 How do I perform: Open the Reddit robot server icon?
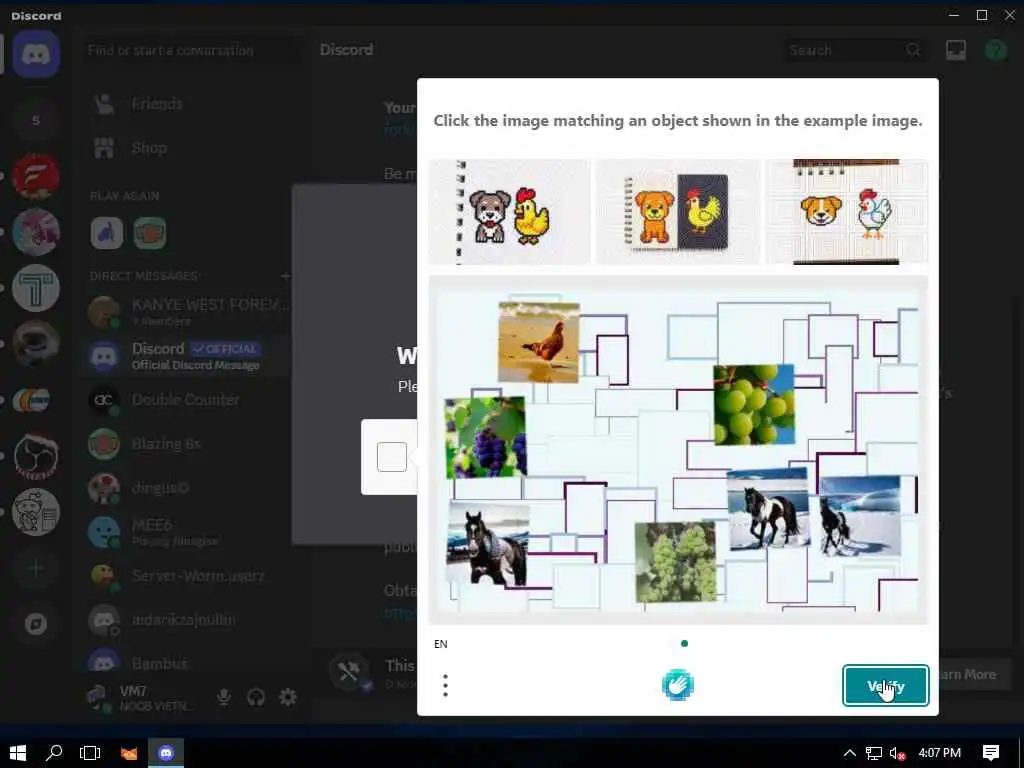pos(36,512)
